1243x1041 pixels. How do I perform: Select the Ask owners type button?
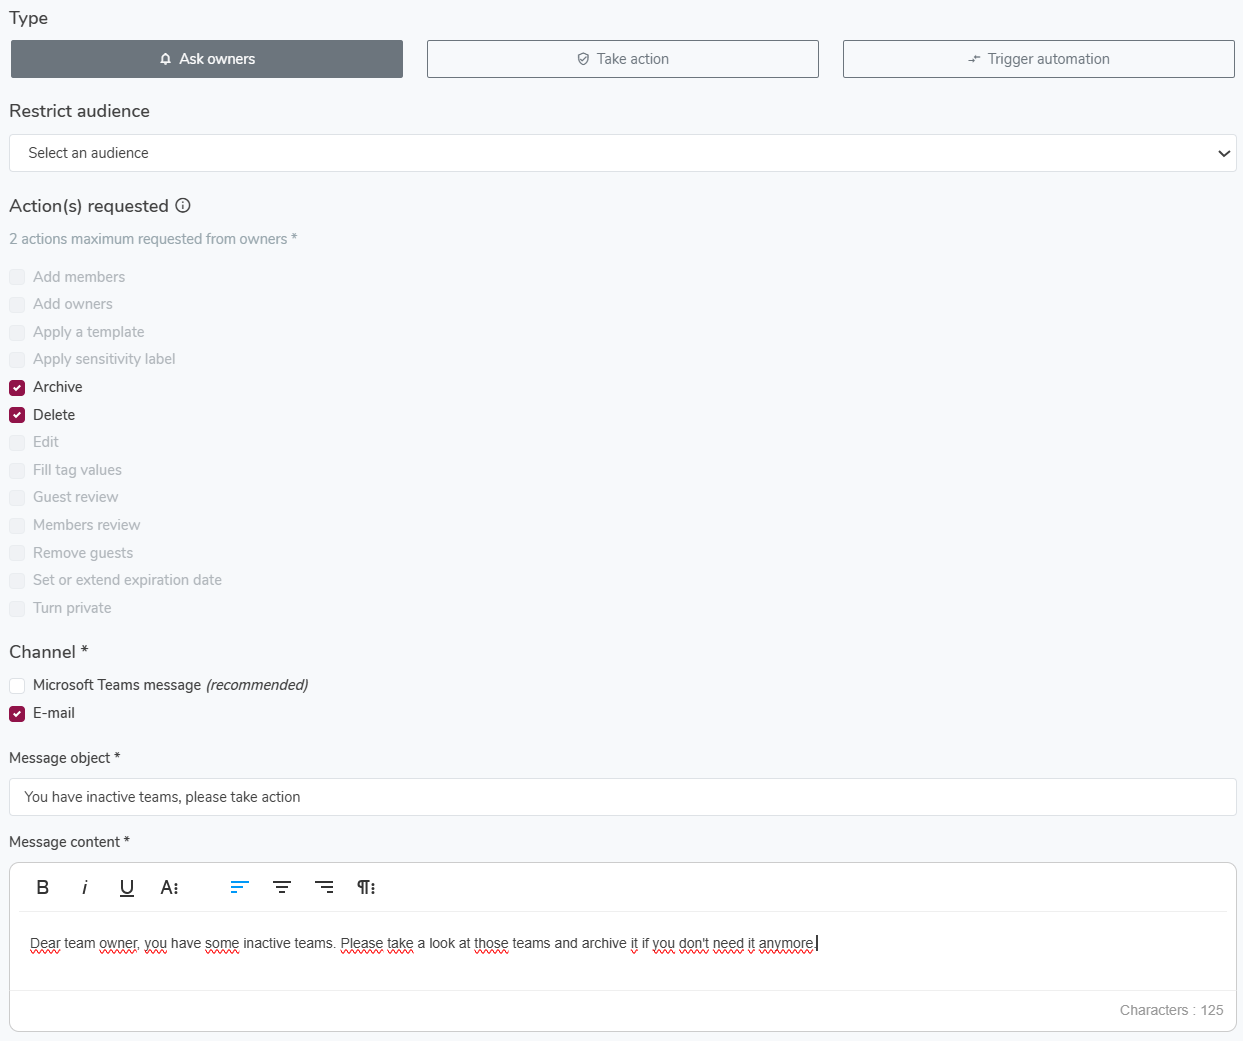click(207, 59)
